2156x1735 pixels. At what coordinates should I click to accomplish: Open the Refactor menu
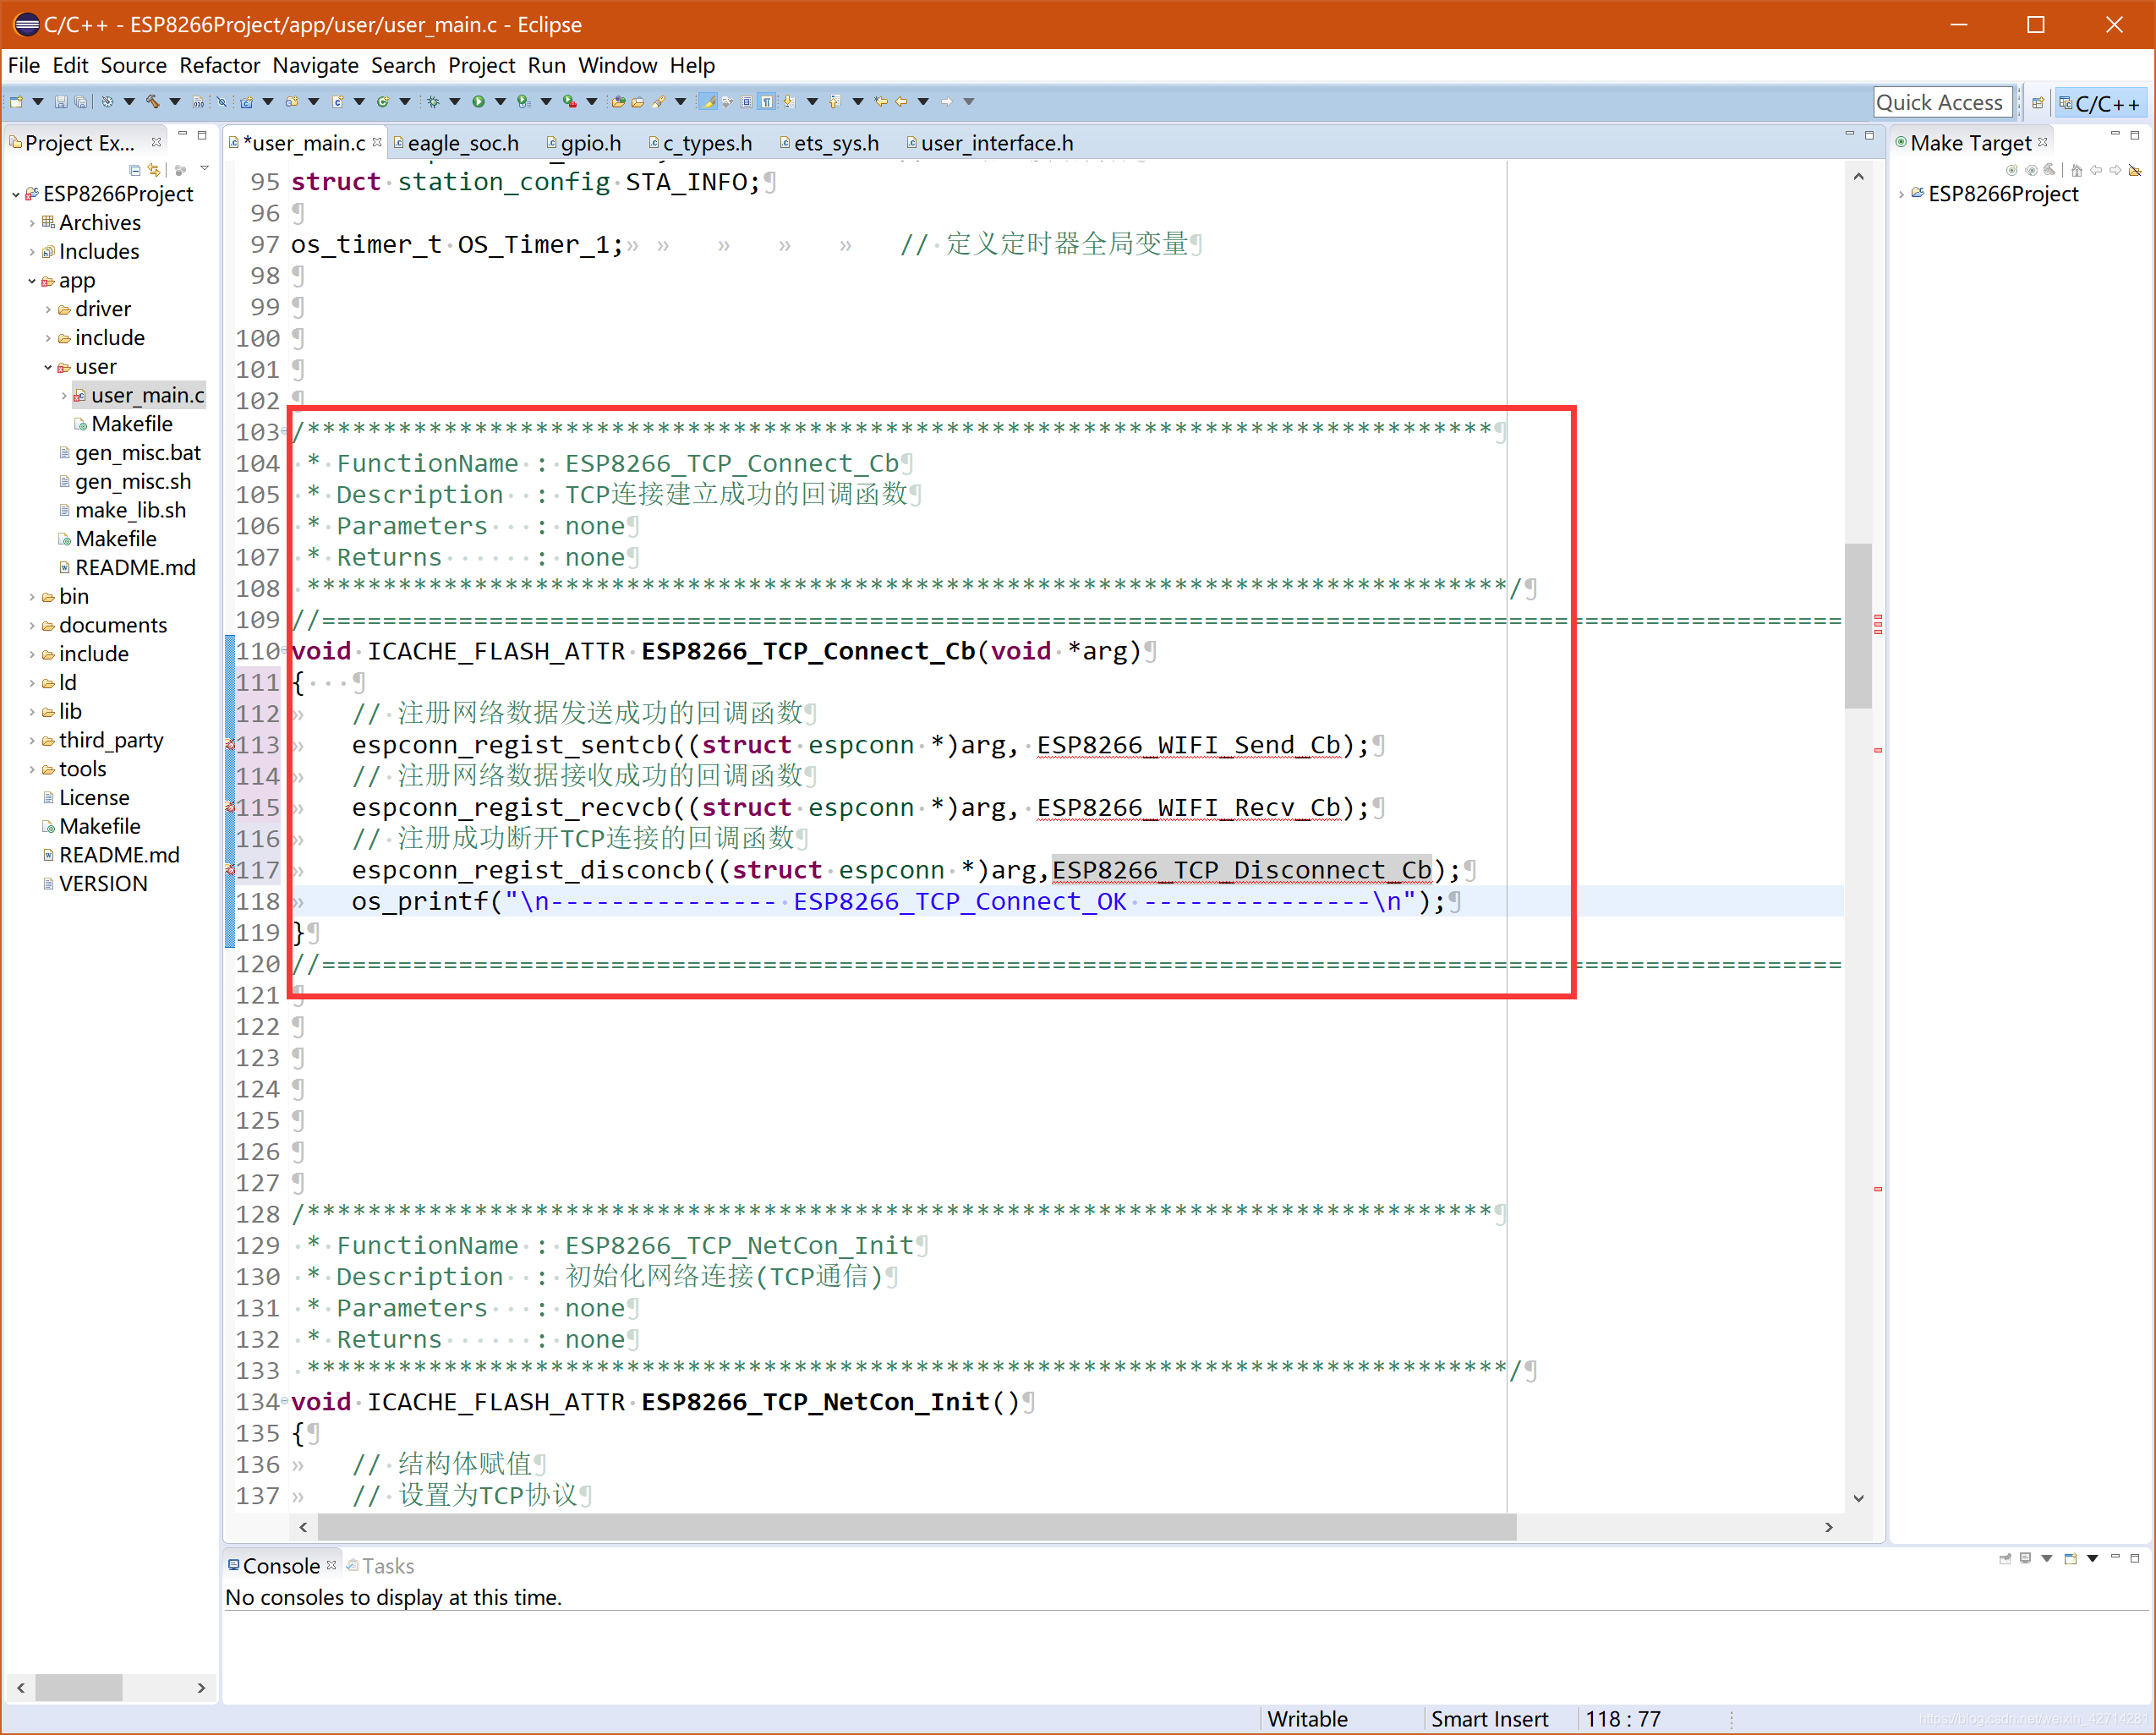coord(219,66)
